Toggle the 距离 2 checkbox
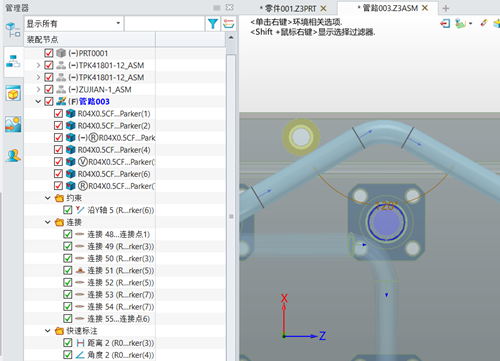Screen dimensions: 500x361 pyautogui.click(x=68, y=343)
